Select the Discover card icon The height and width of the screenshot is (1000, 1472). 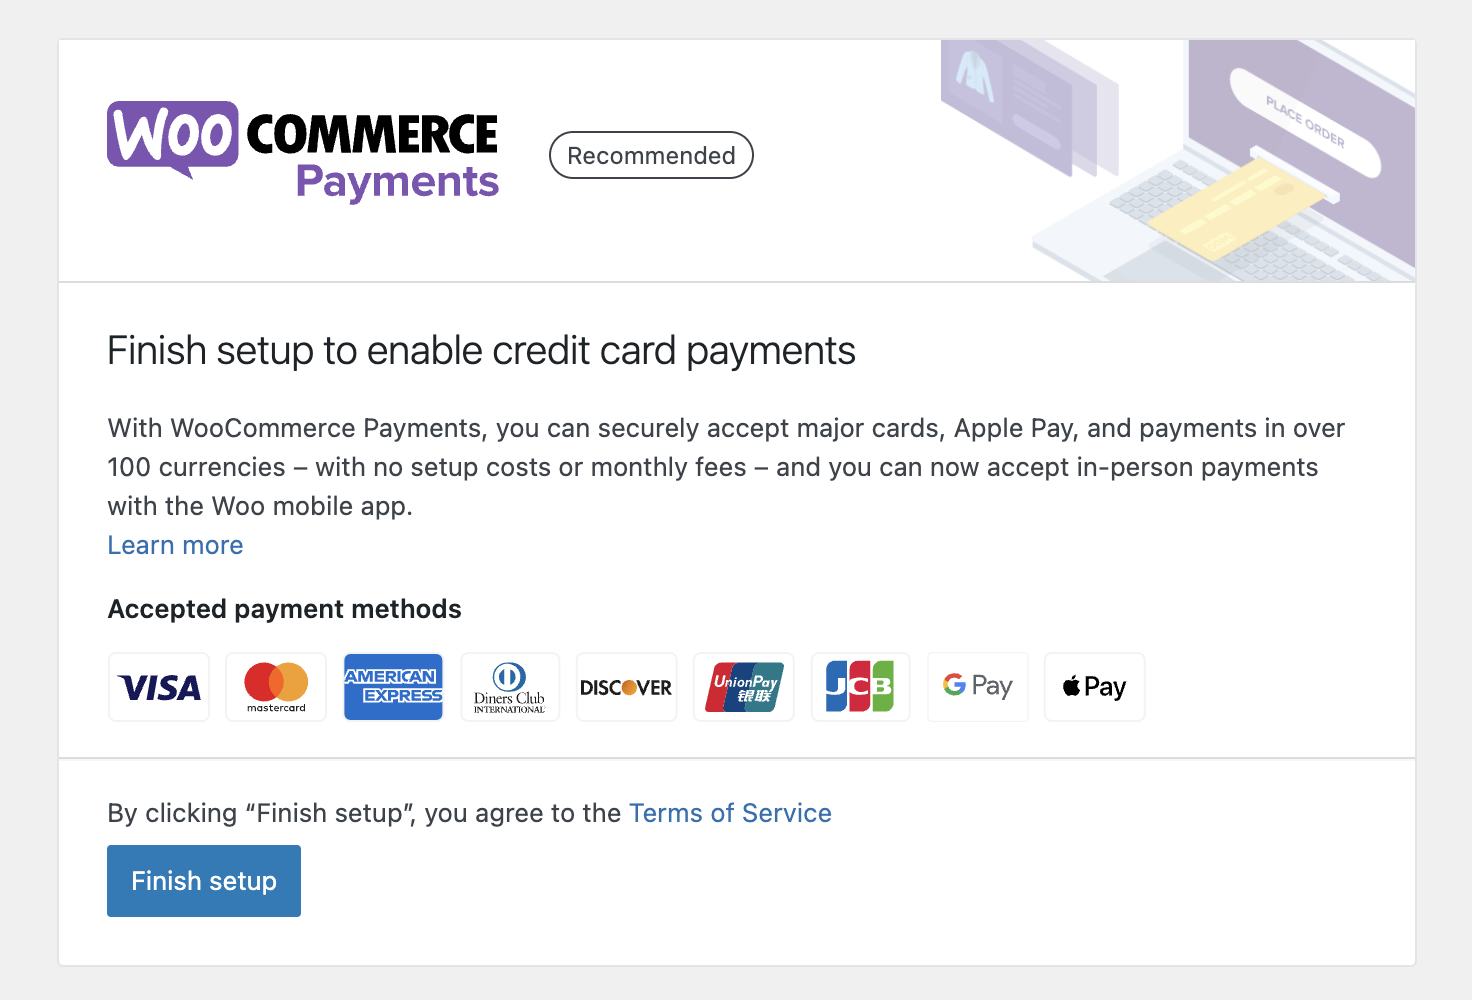[627, 687]
